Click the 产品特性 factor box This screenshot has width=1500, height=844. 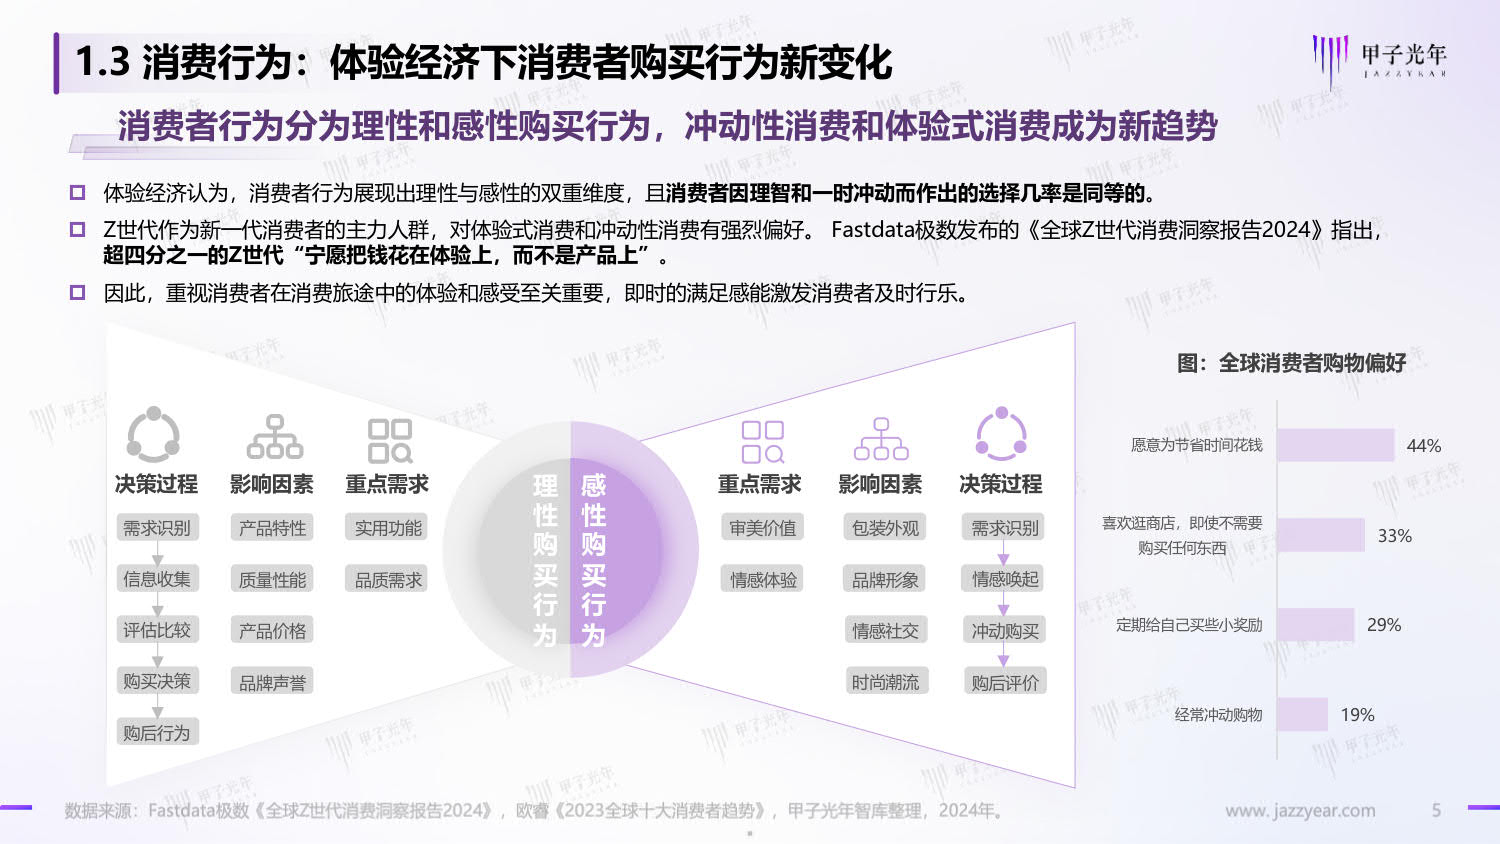coord(273,528)
